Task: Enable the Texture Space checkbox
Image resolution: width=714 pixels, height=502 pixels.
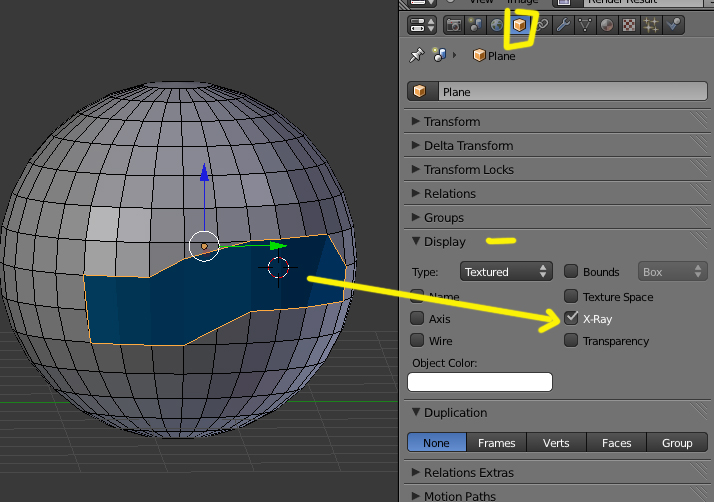Action: (x=571, y=296)
